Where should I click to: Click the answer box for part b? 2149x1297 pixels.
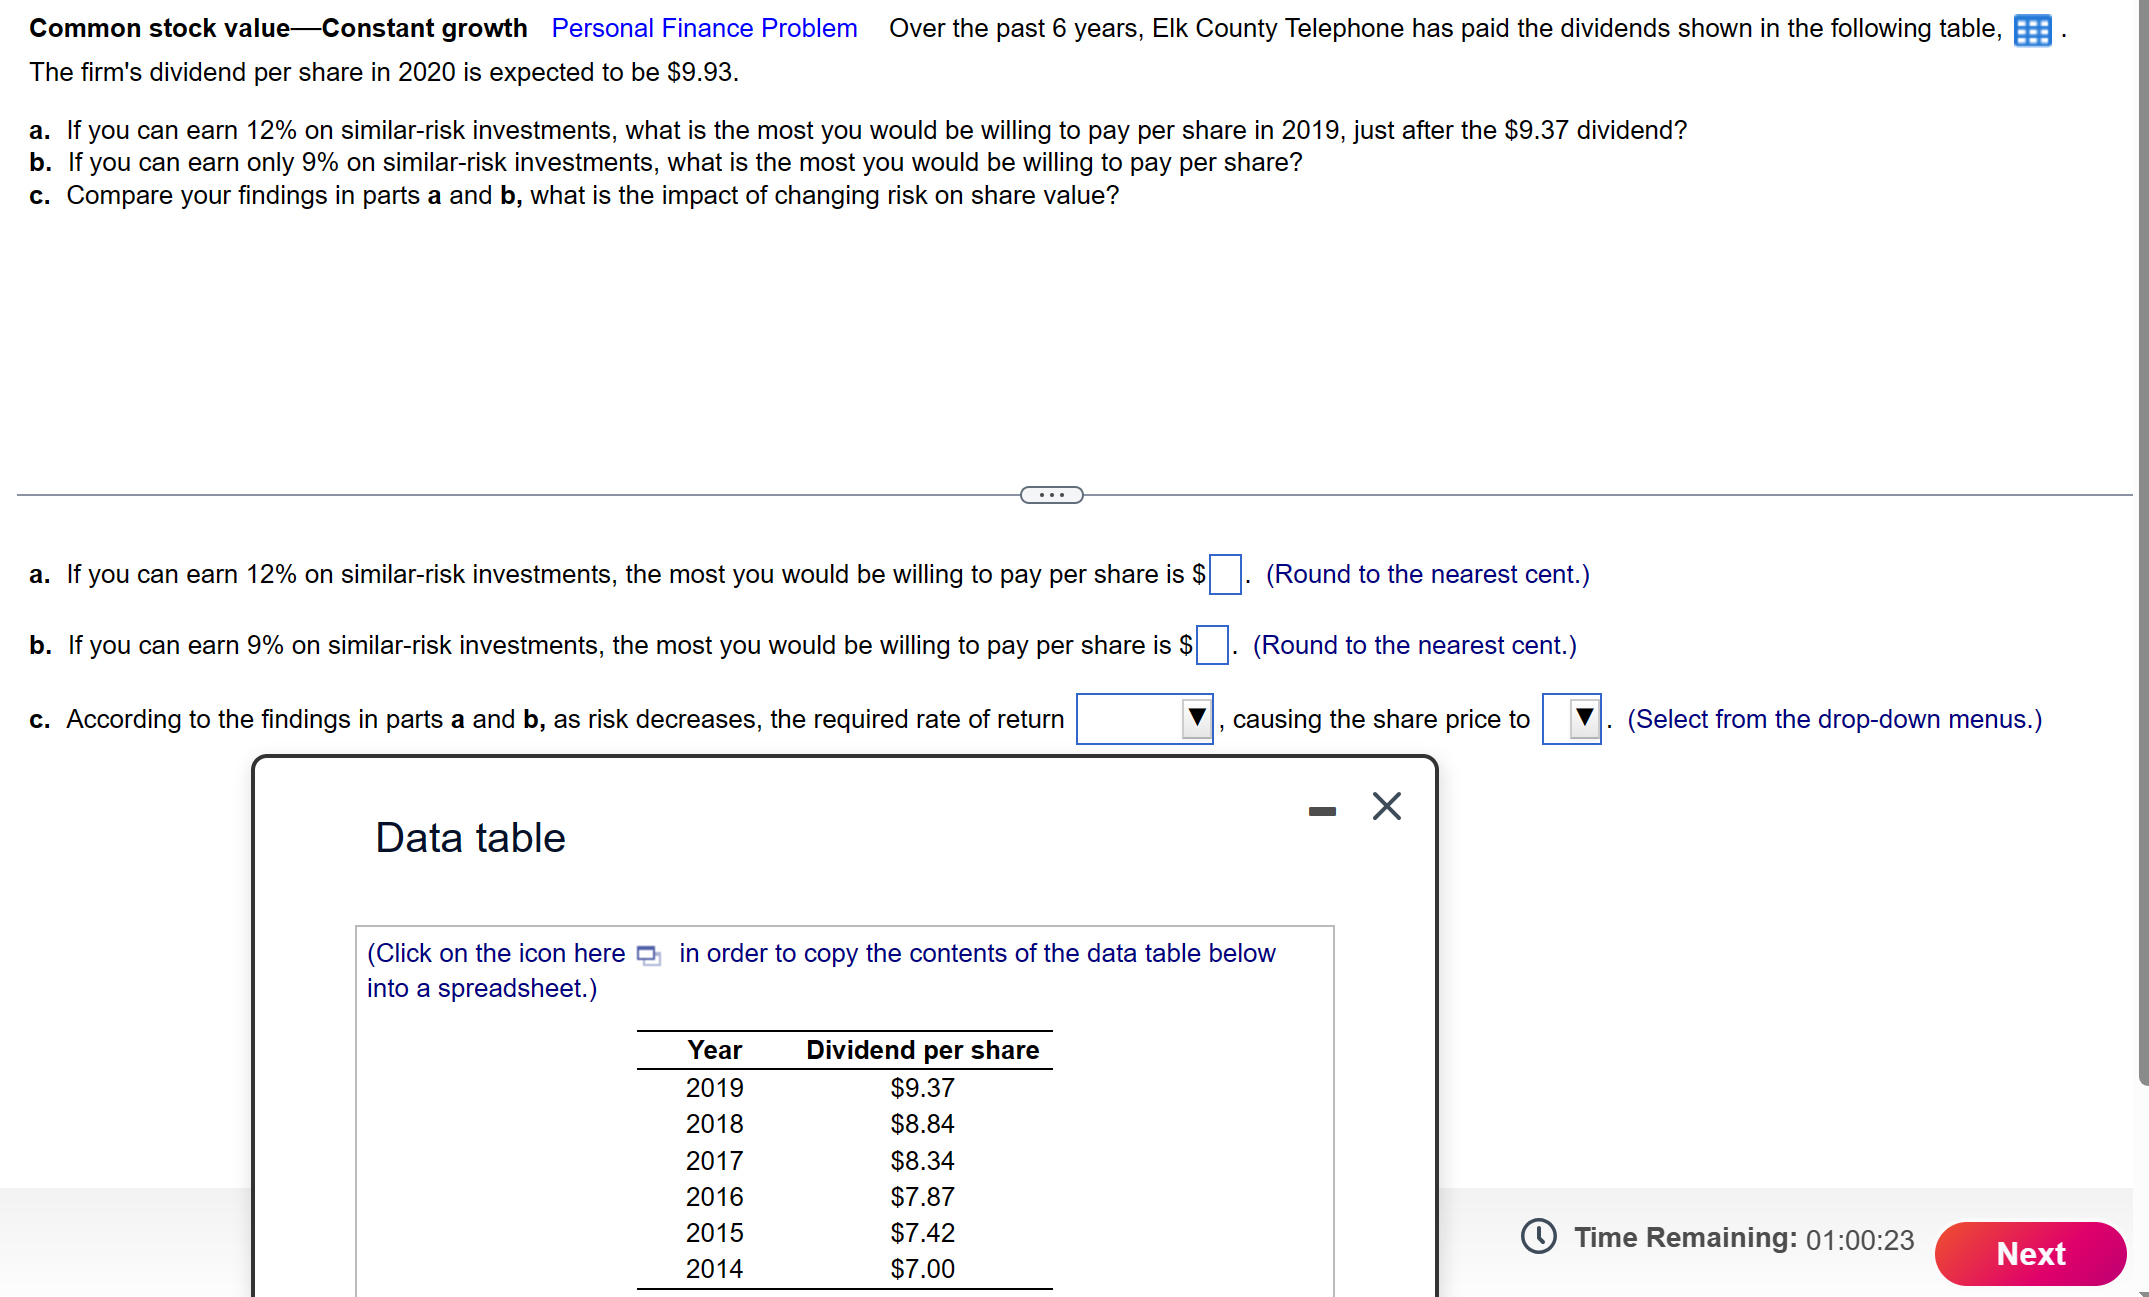click(x=1212, y=646)
